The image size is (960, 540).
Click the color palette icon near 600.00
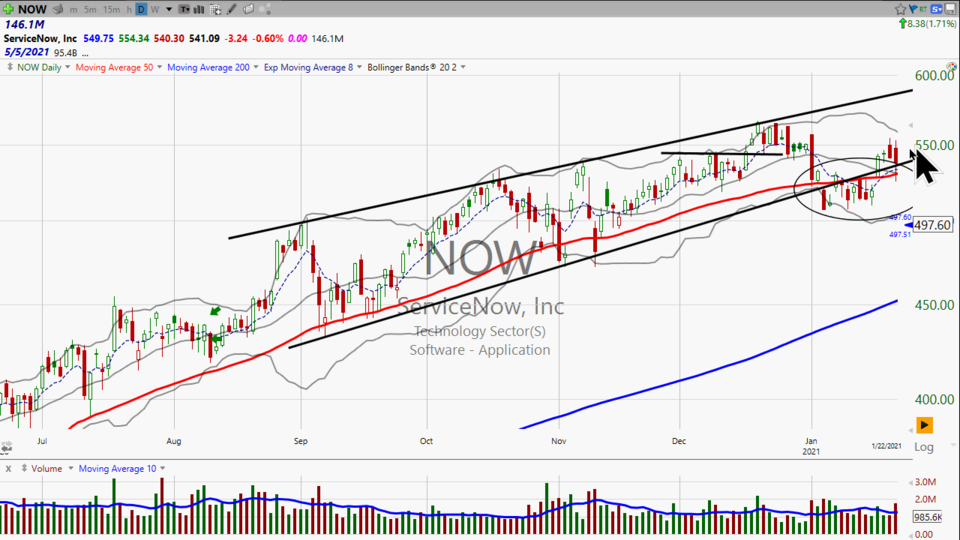pyautogui.click(x=951, y=66)
